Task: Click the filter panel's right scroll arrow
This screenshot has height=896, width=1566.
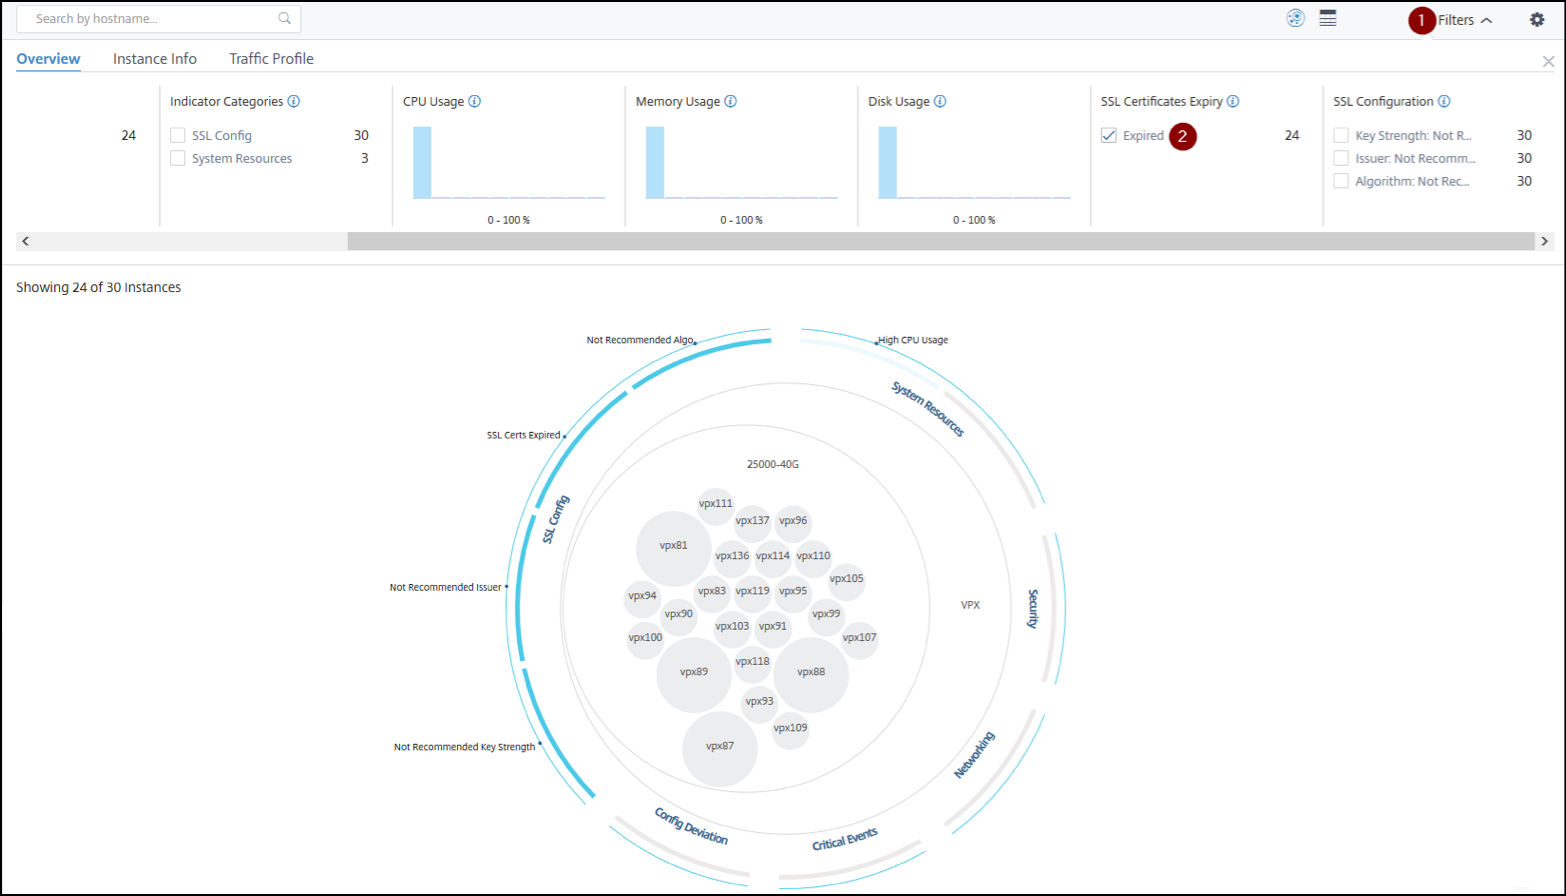Action: coord(1544,241)
